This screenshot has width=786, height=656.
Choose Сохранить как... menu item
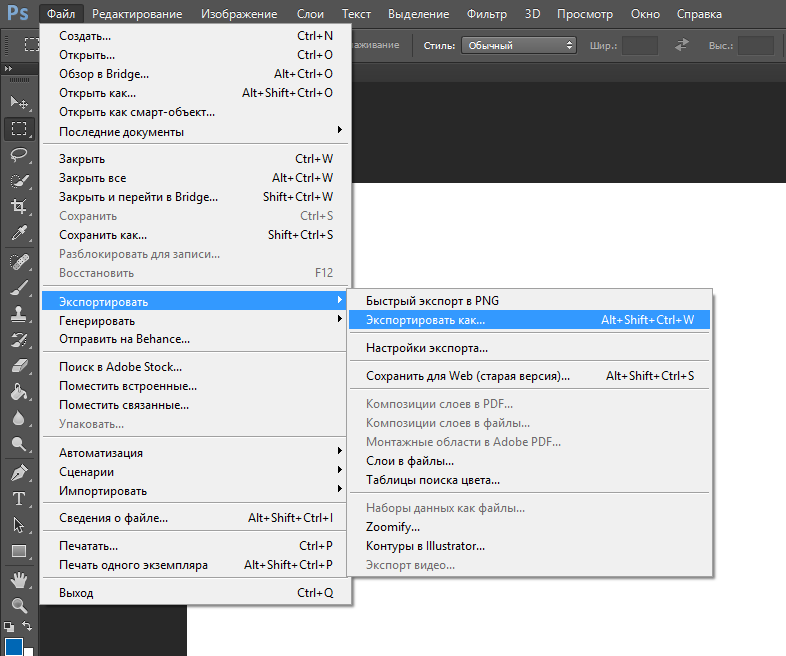pyautogui.click(x=195, y=235)
